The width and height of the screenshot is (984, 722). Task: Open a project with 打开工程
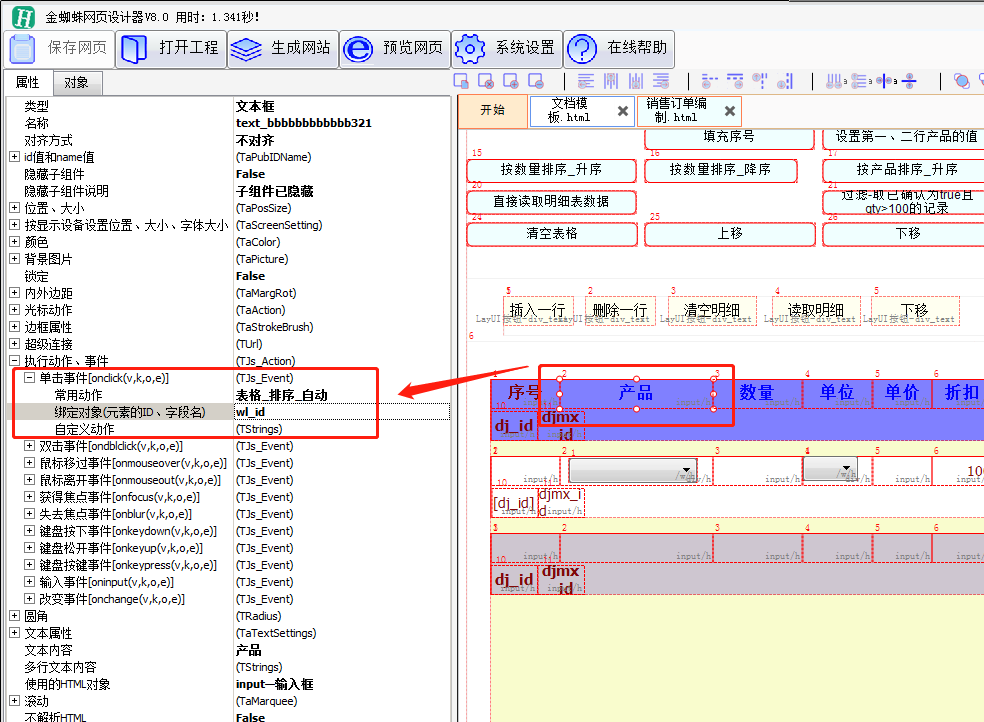coord(170,48)
